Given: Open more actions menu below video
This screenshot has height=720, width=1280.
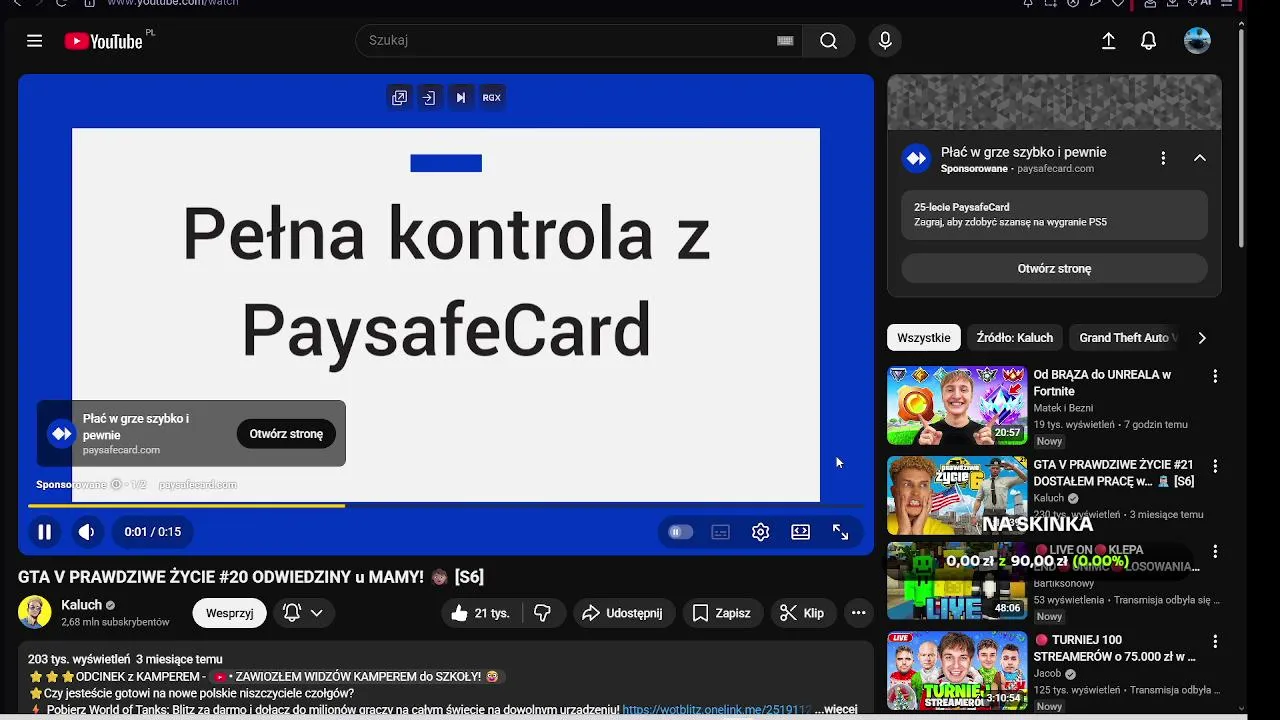Looking at the screenshot, I should click(x=858, y=613).
